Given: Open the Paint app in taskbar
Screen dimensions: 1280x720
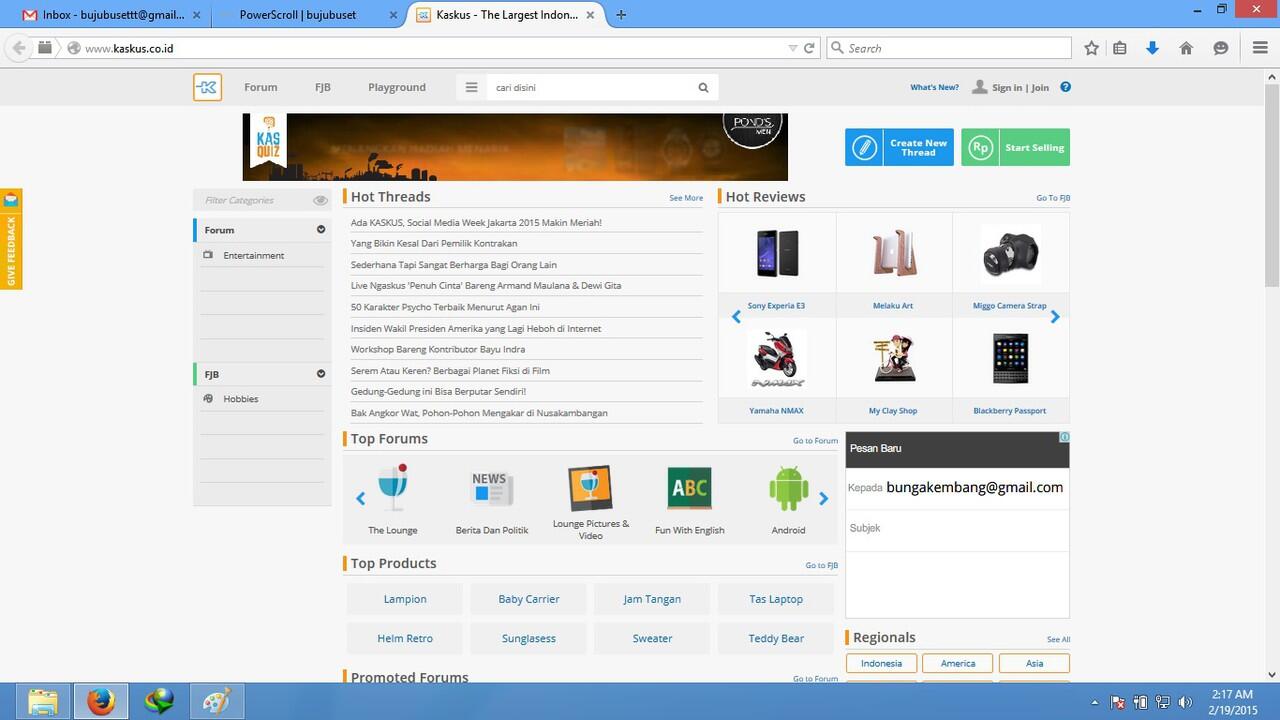Looking at the screenshot, I should [216, 702].
